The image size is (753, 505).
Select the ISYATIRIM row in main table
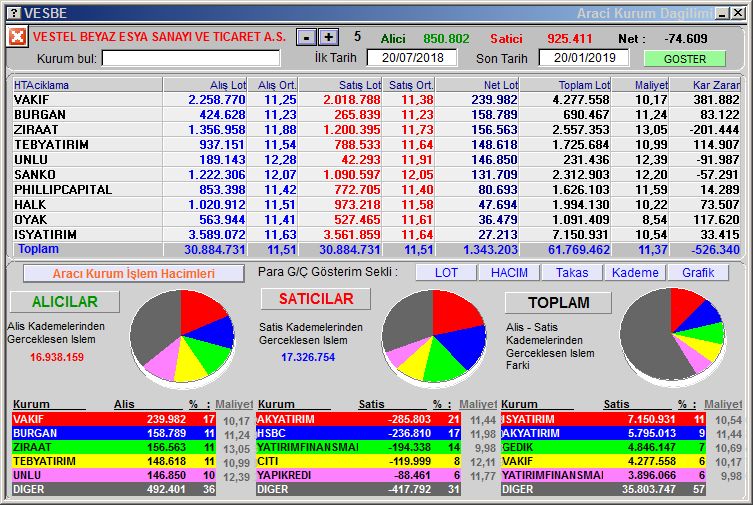tap(376, 235)
